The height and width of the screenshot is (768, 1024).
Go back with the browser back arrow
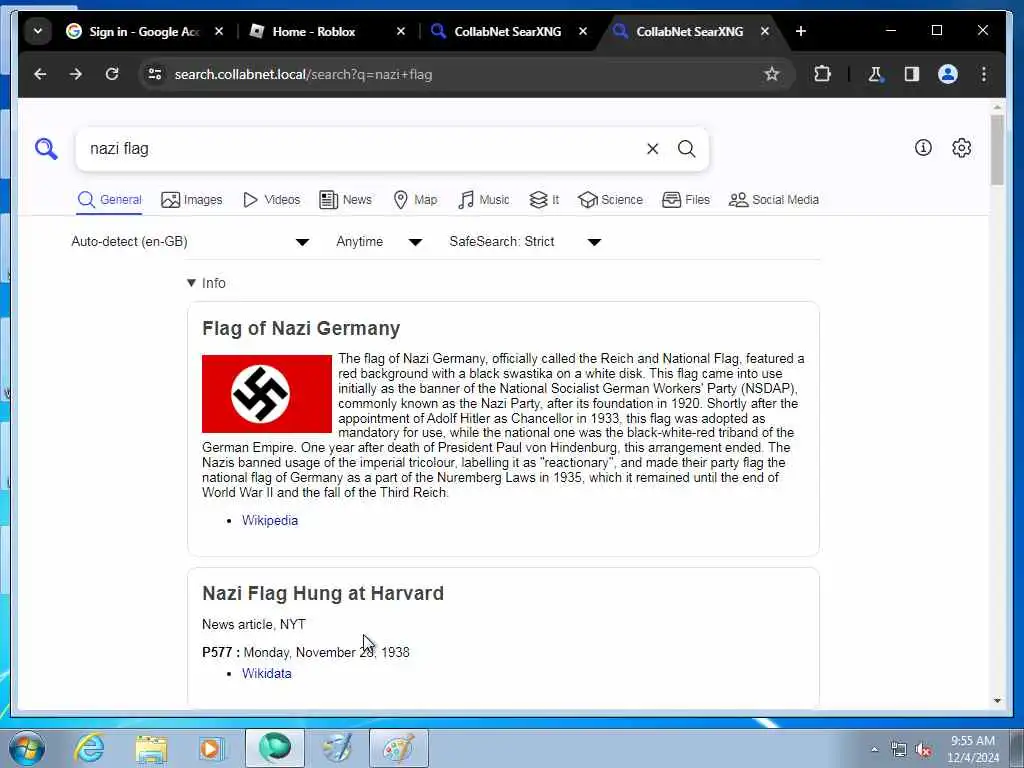click(x=40, y=74)
